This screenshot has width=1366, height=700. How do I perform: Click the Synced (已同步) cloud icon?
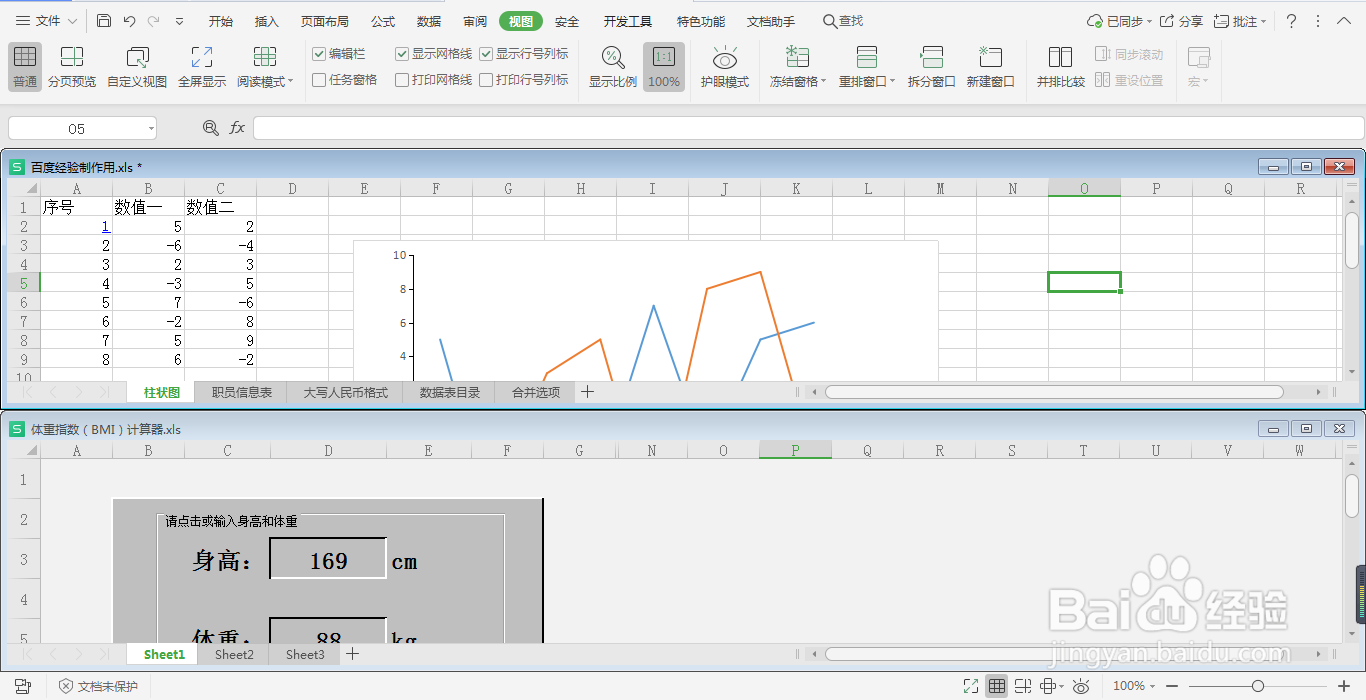click(x=1094, y=21)
